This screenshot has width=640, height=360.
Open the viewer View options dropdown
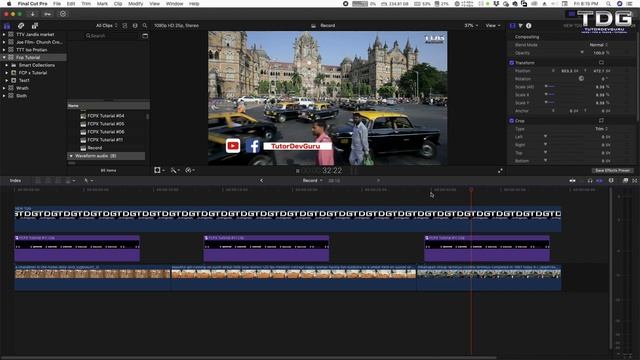pyautogui.click(x=493, y=25)
